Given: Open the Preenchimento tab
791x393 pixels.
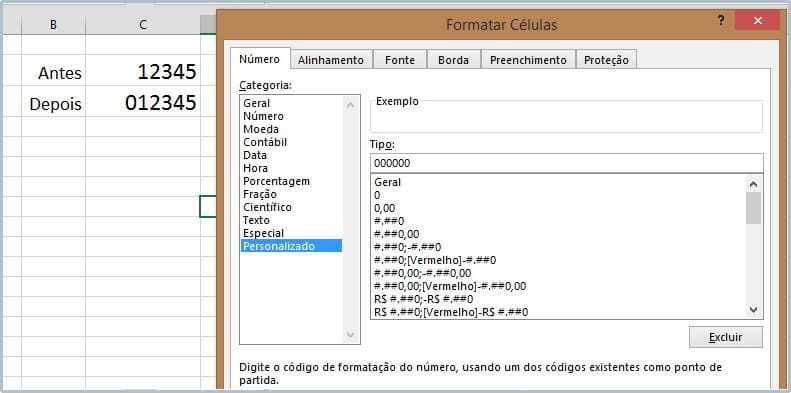Looking at the screenshot, I should [528, 60].
